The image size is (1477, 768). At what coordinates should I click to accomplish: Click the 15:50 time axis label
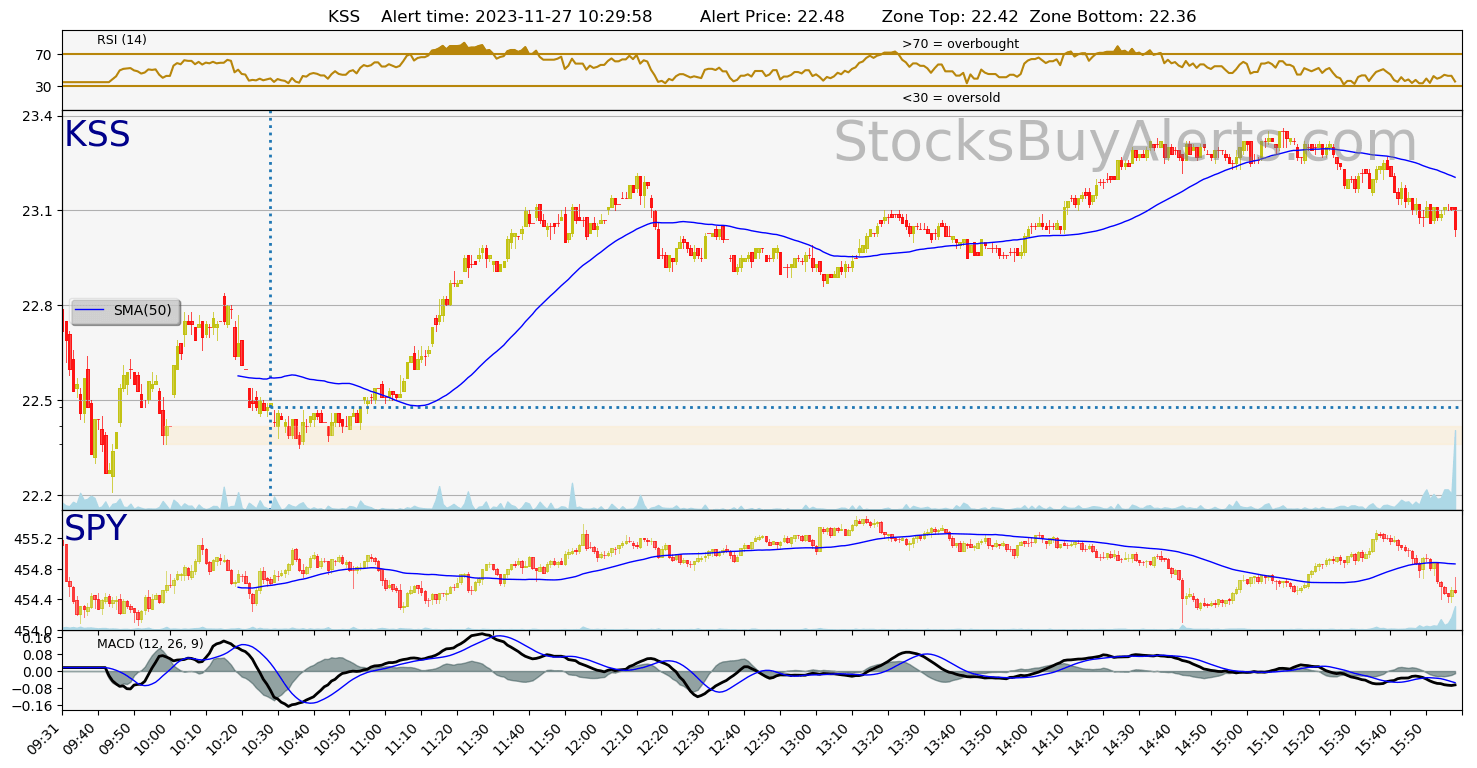click(x=1411, y=737)
